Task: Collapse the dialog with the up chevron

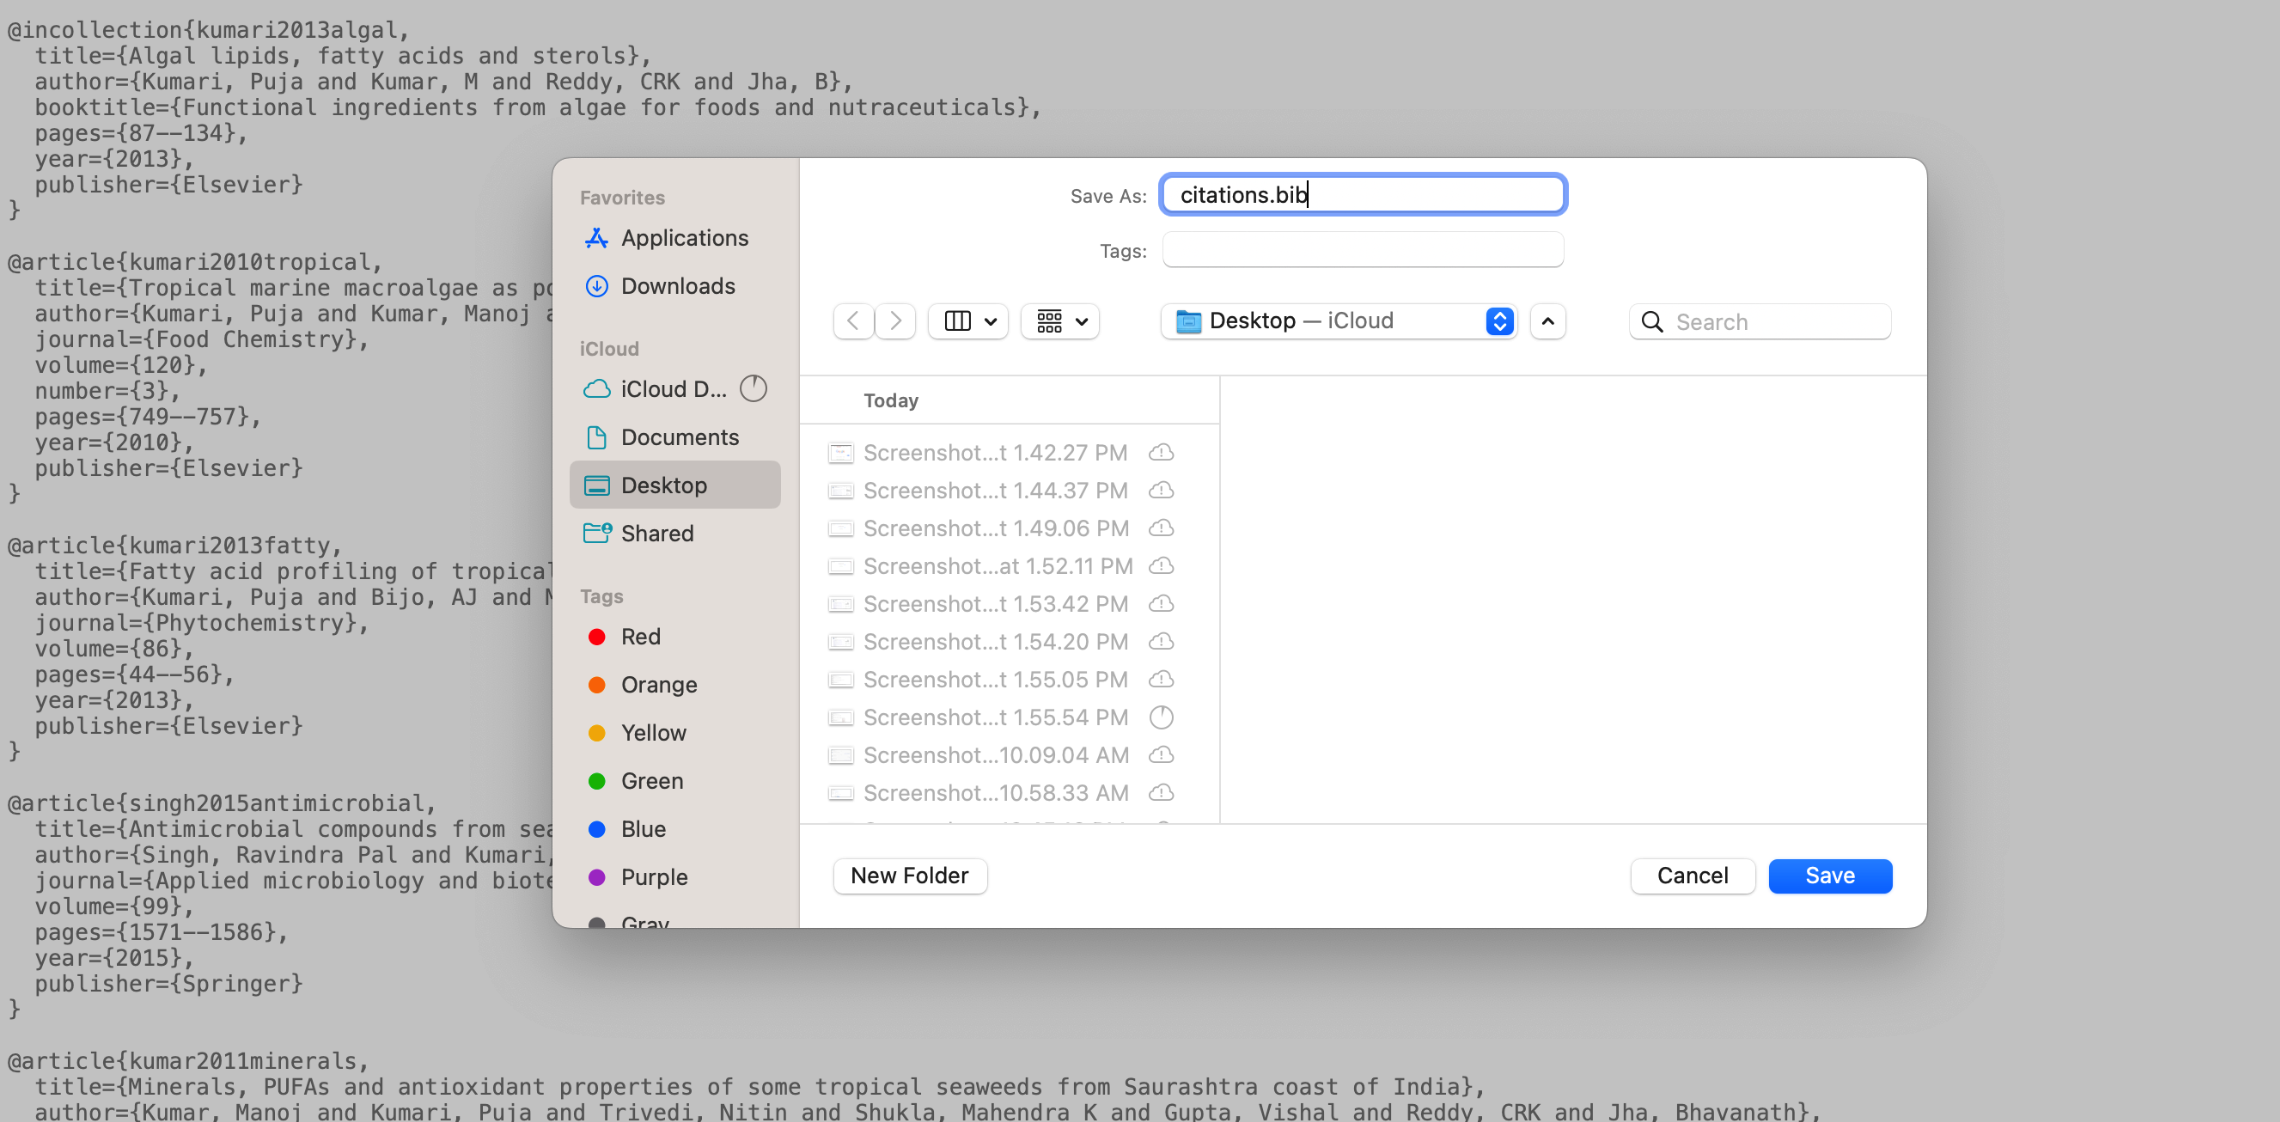Action: [x=1548, y=321]
